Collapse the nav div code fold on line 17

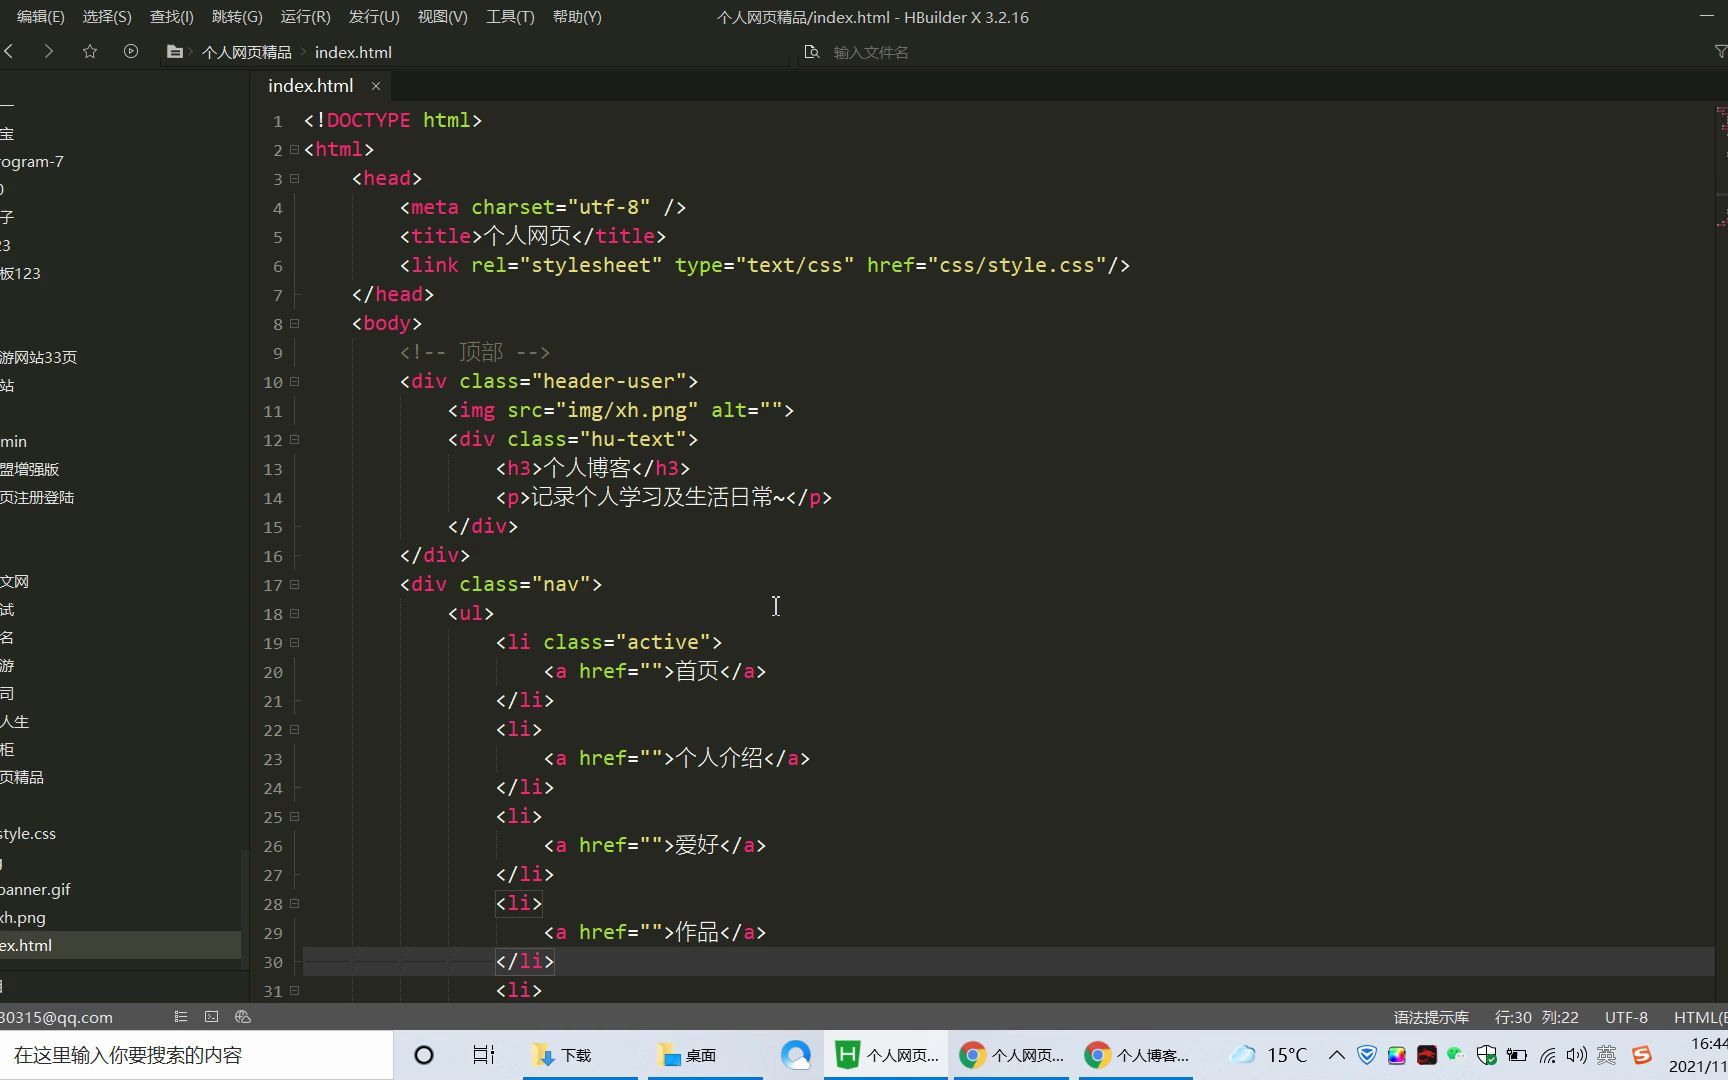click(x=295, y=585)
